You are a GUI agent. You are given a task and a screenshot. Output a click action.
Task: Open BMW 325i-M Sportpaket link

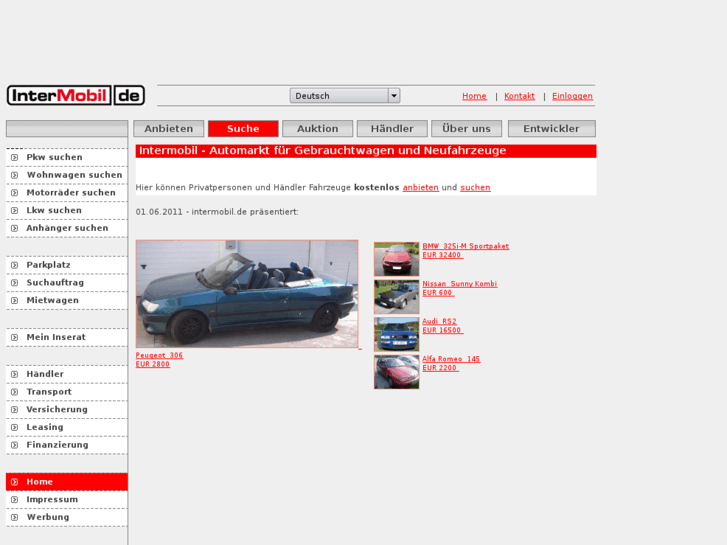(466, 246)
